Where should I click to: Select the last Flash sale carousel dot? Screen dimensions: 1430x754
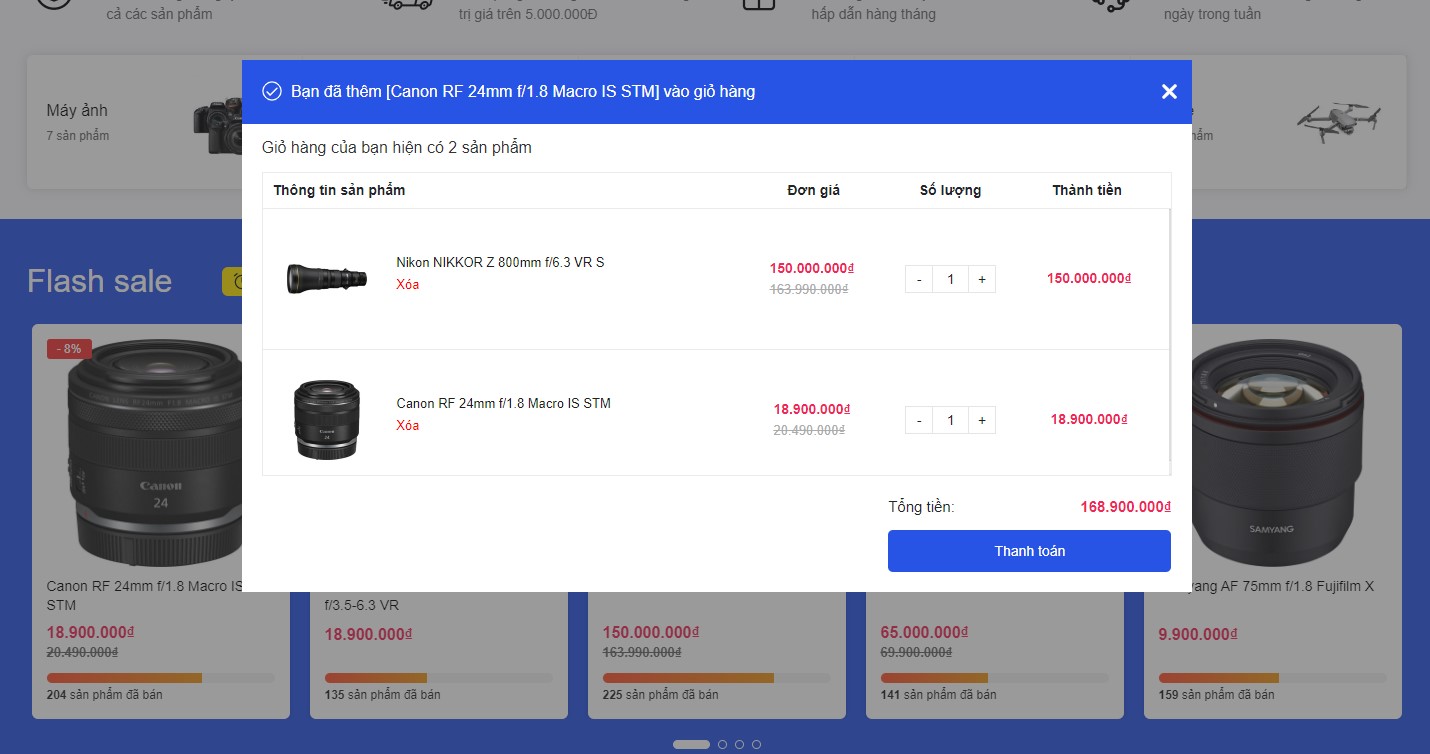tap(756, 744)
